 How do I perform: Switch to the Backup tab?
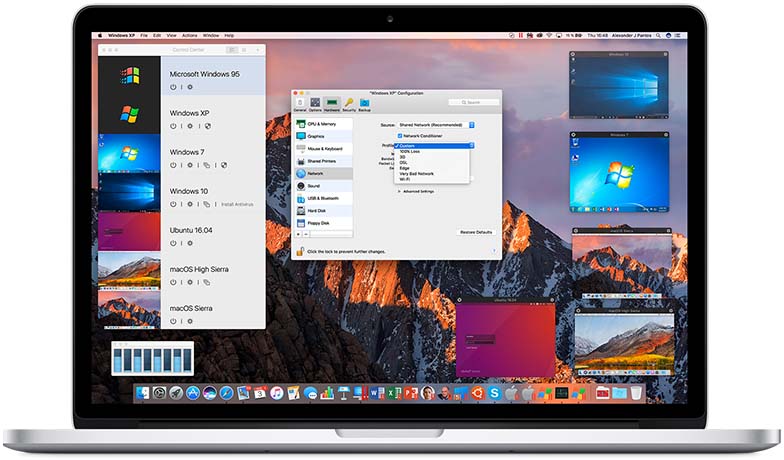pyautogui.click(x=364, y=104)
